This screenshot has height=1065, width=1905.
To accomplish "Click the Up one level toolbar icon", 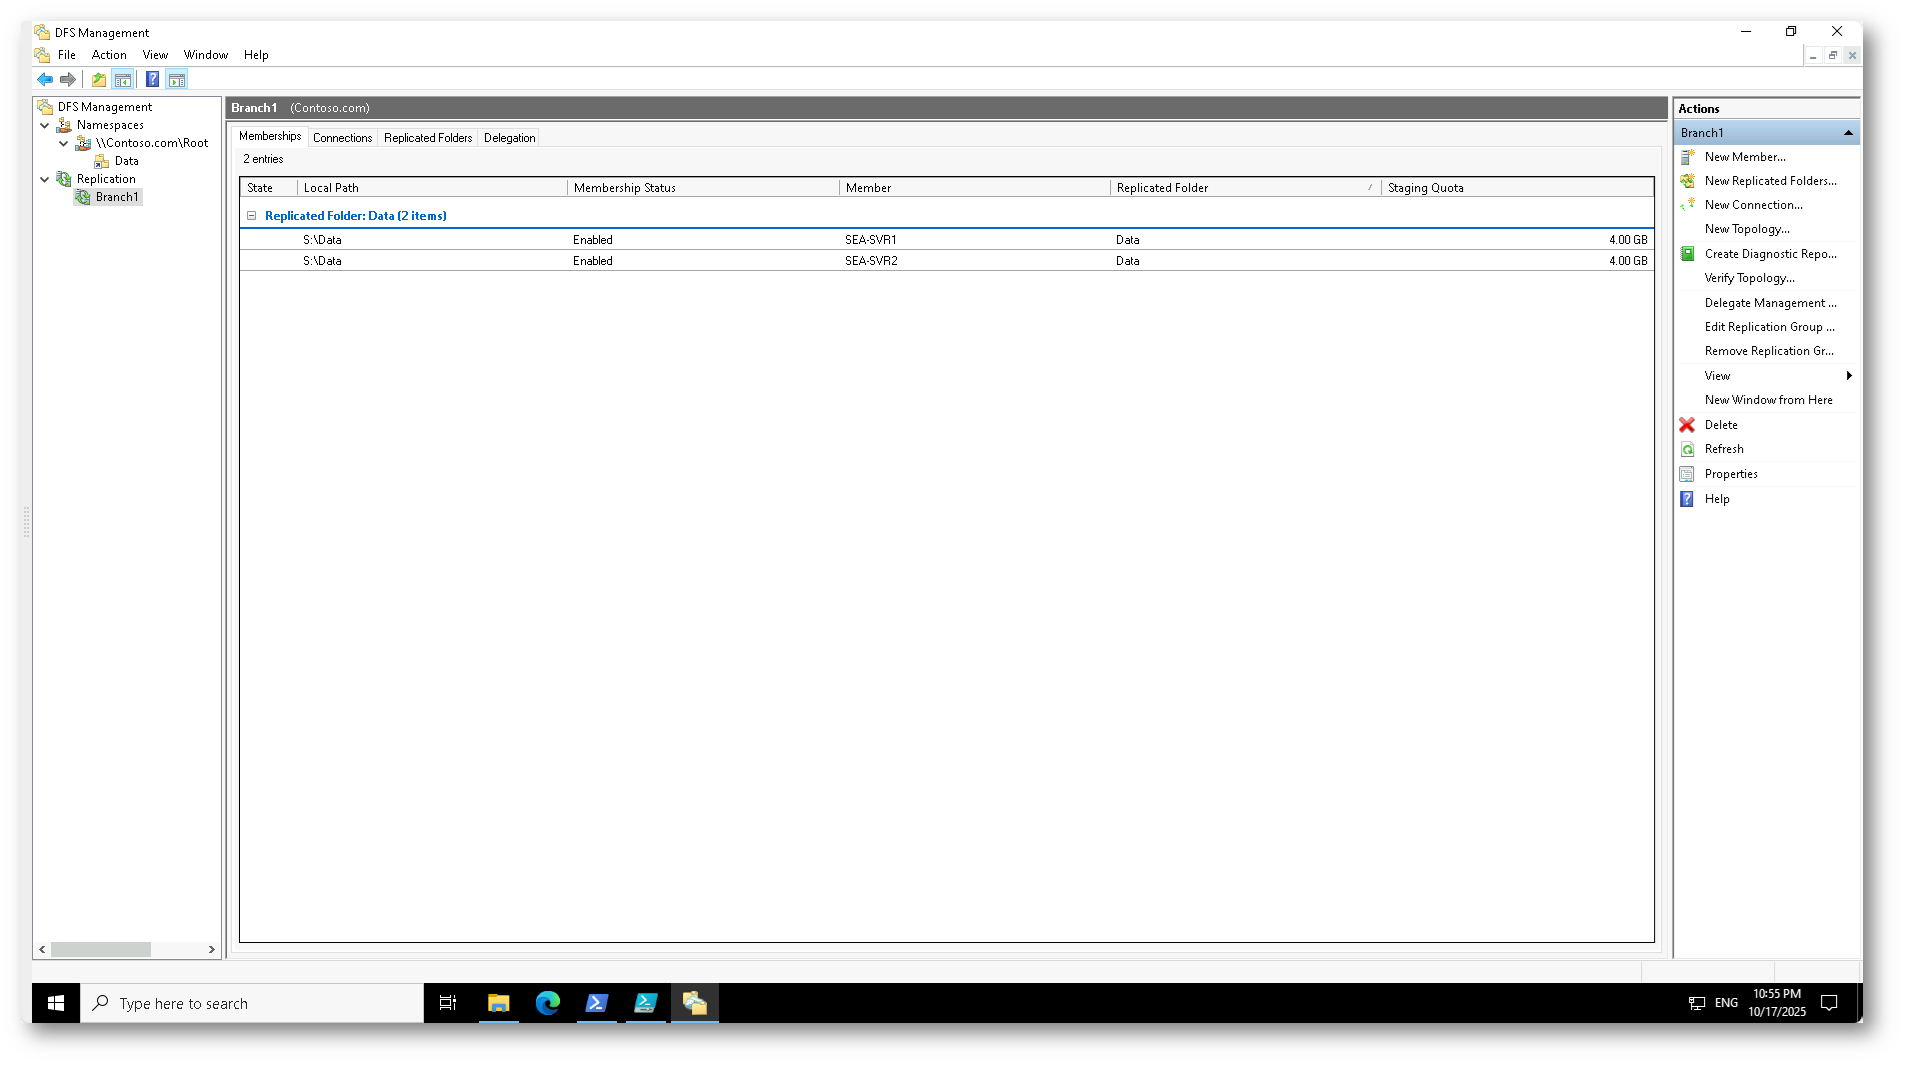I will click(98, 80).
